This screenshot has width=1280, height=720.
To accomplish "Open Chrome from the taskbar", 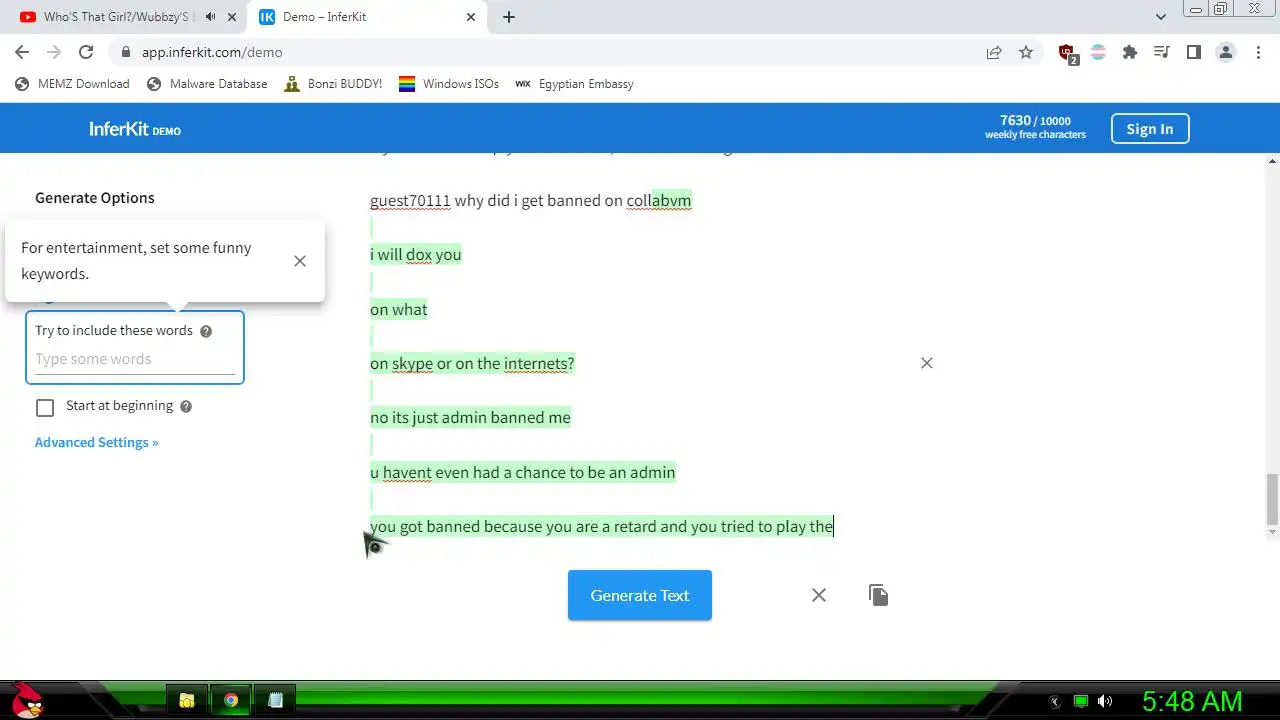I will (231, 701).
